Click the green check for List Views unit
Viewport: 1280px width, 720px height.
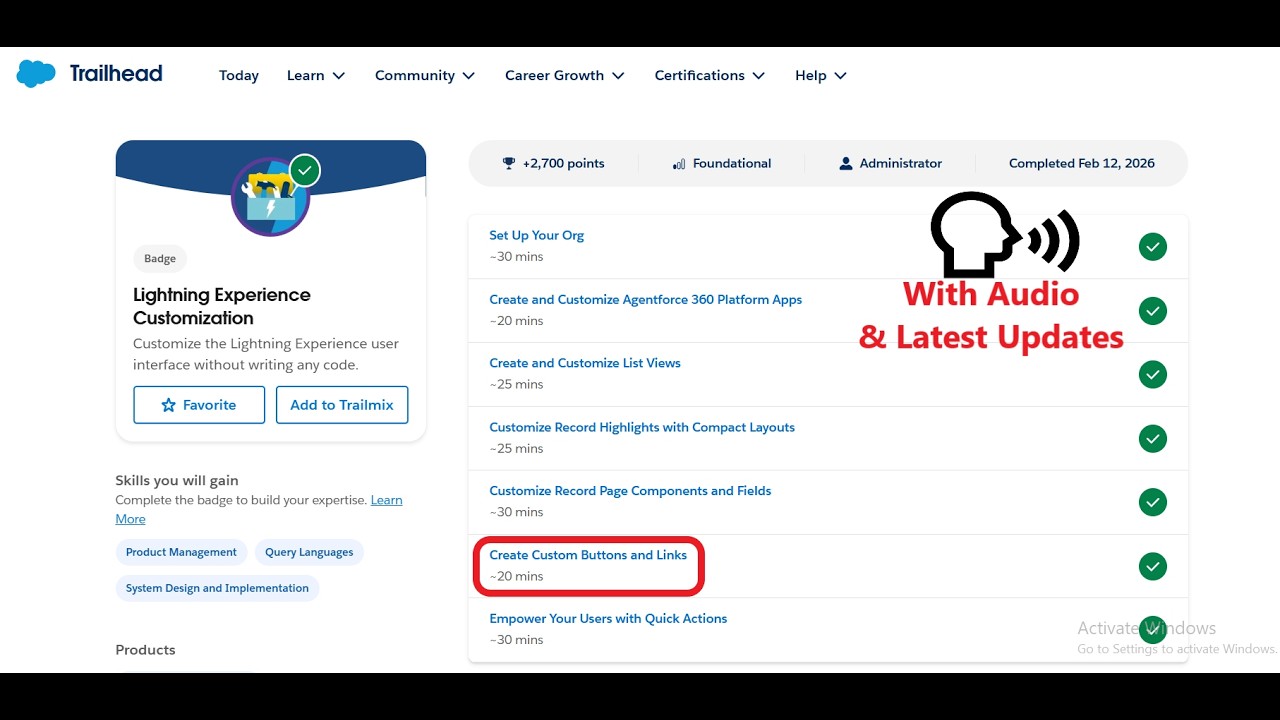click(x=1153, y=374)
